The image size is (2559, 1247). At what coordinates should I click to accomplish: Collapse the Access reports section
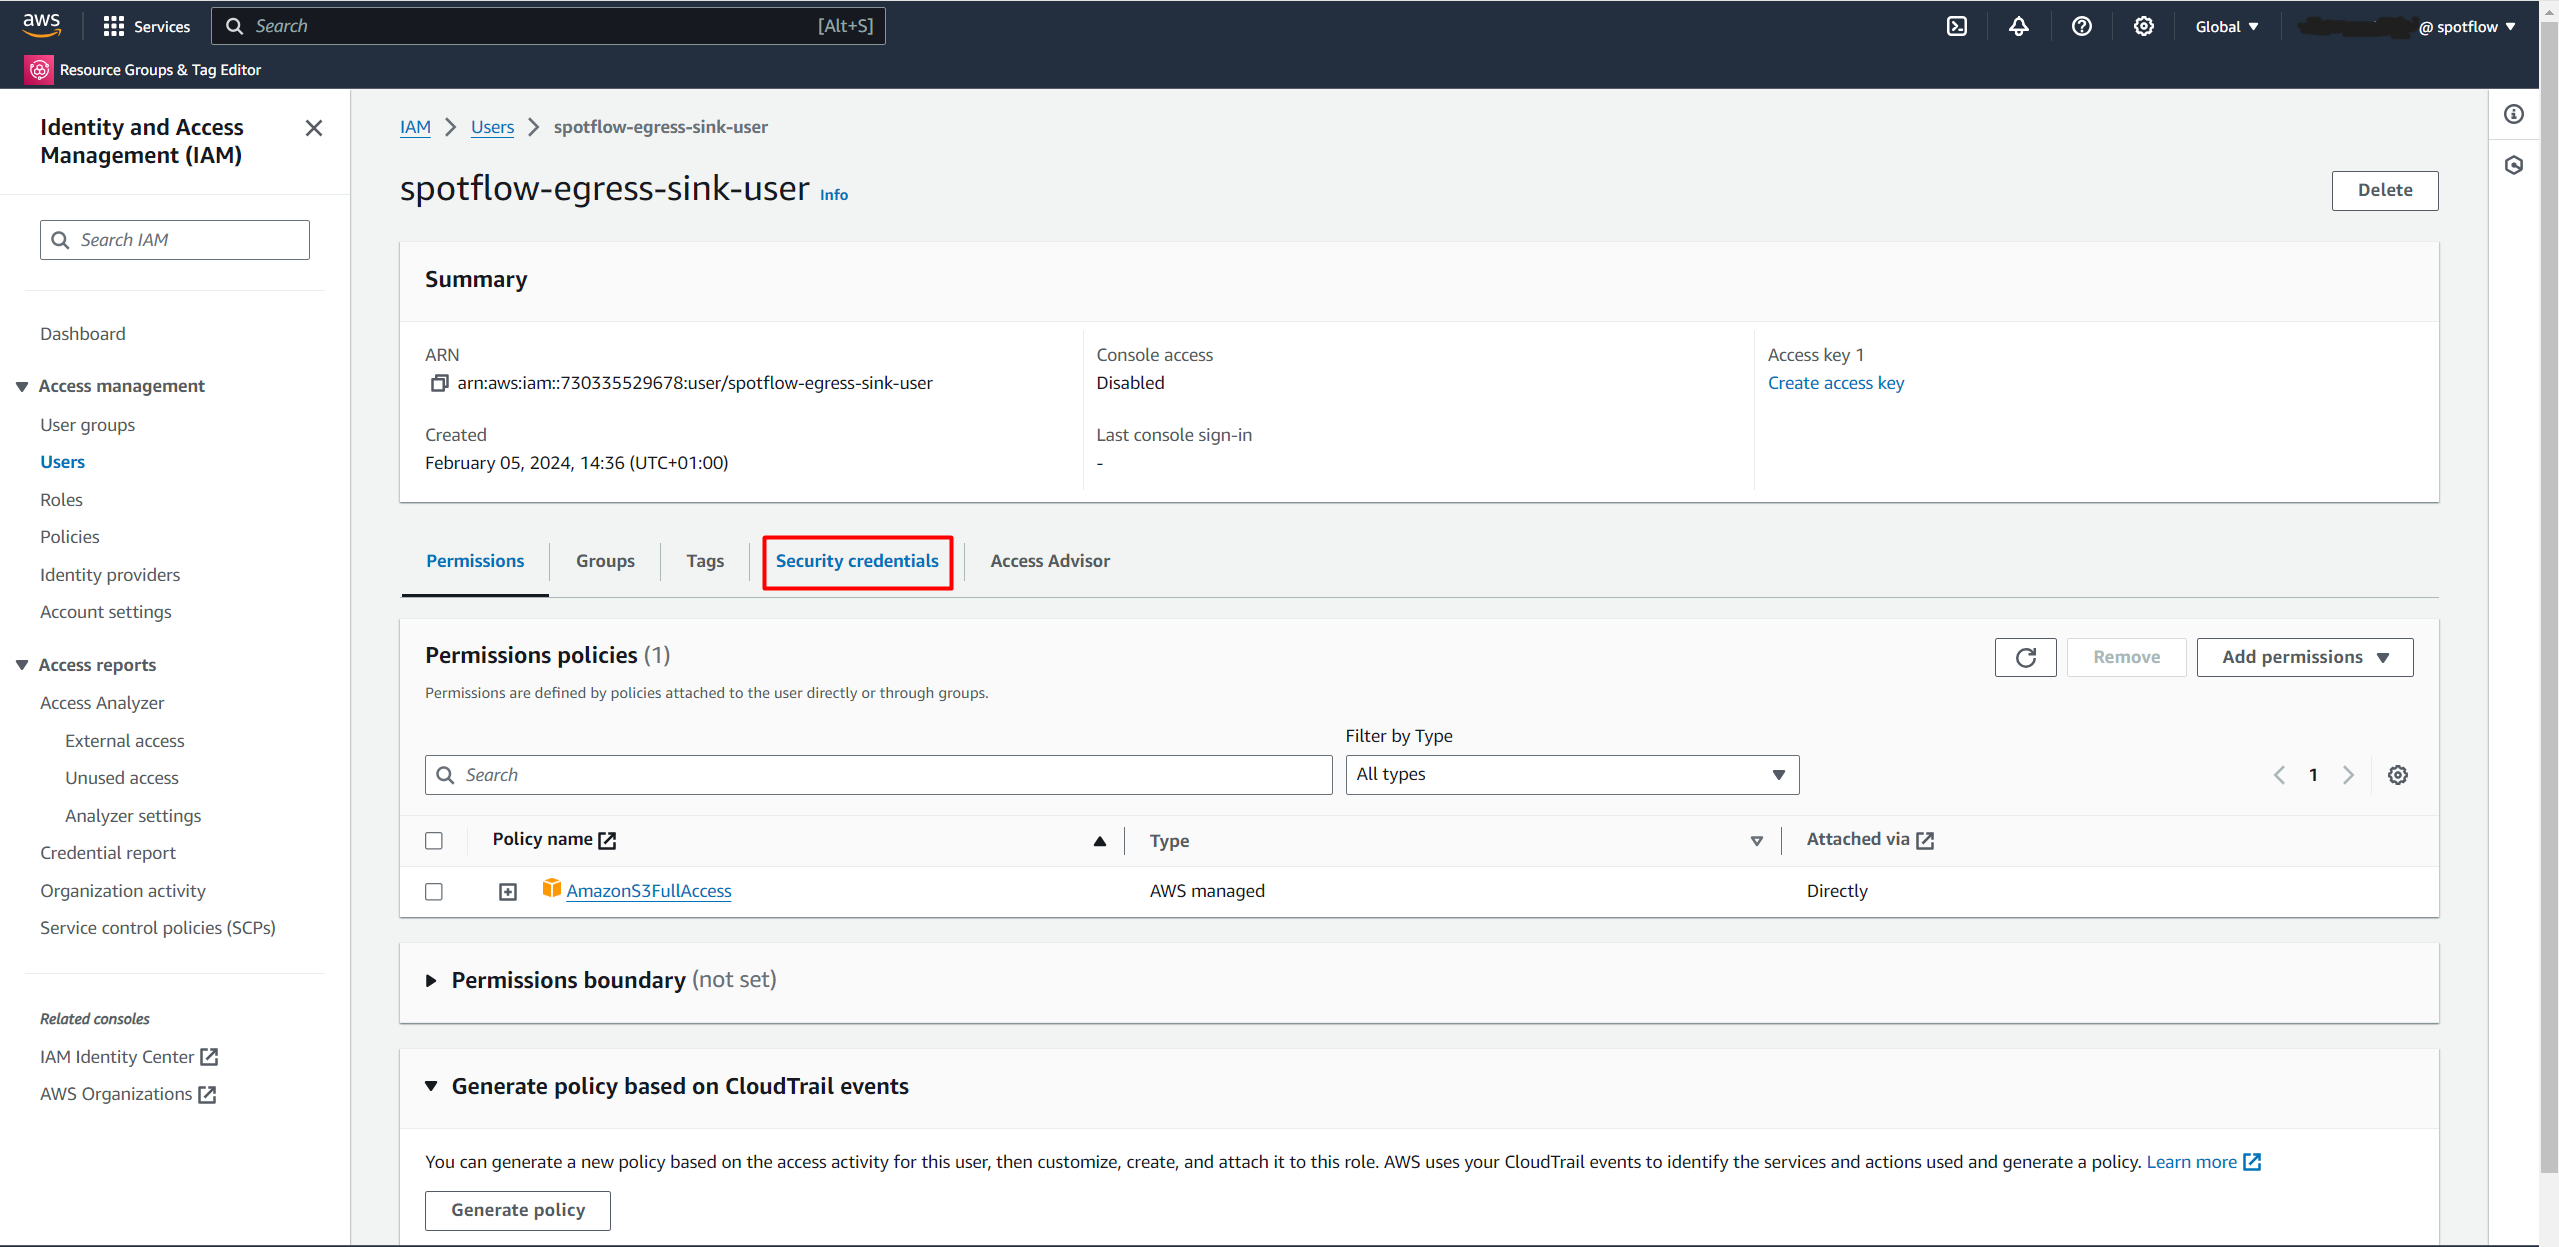pyautogui.click(x=22, y=665)
